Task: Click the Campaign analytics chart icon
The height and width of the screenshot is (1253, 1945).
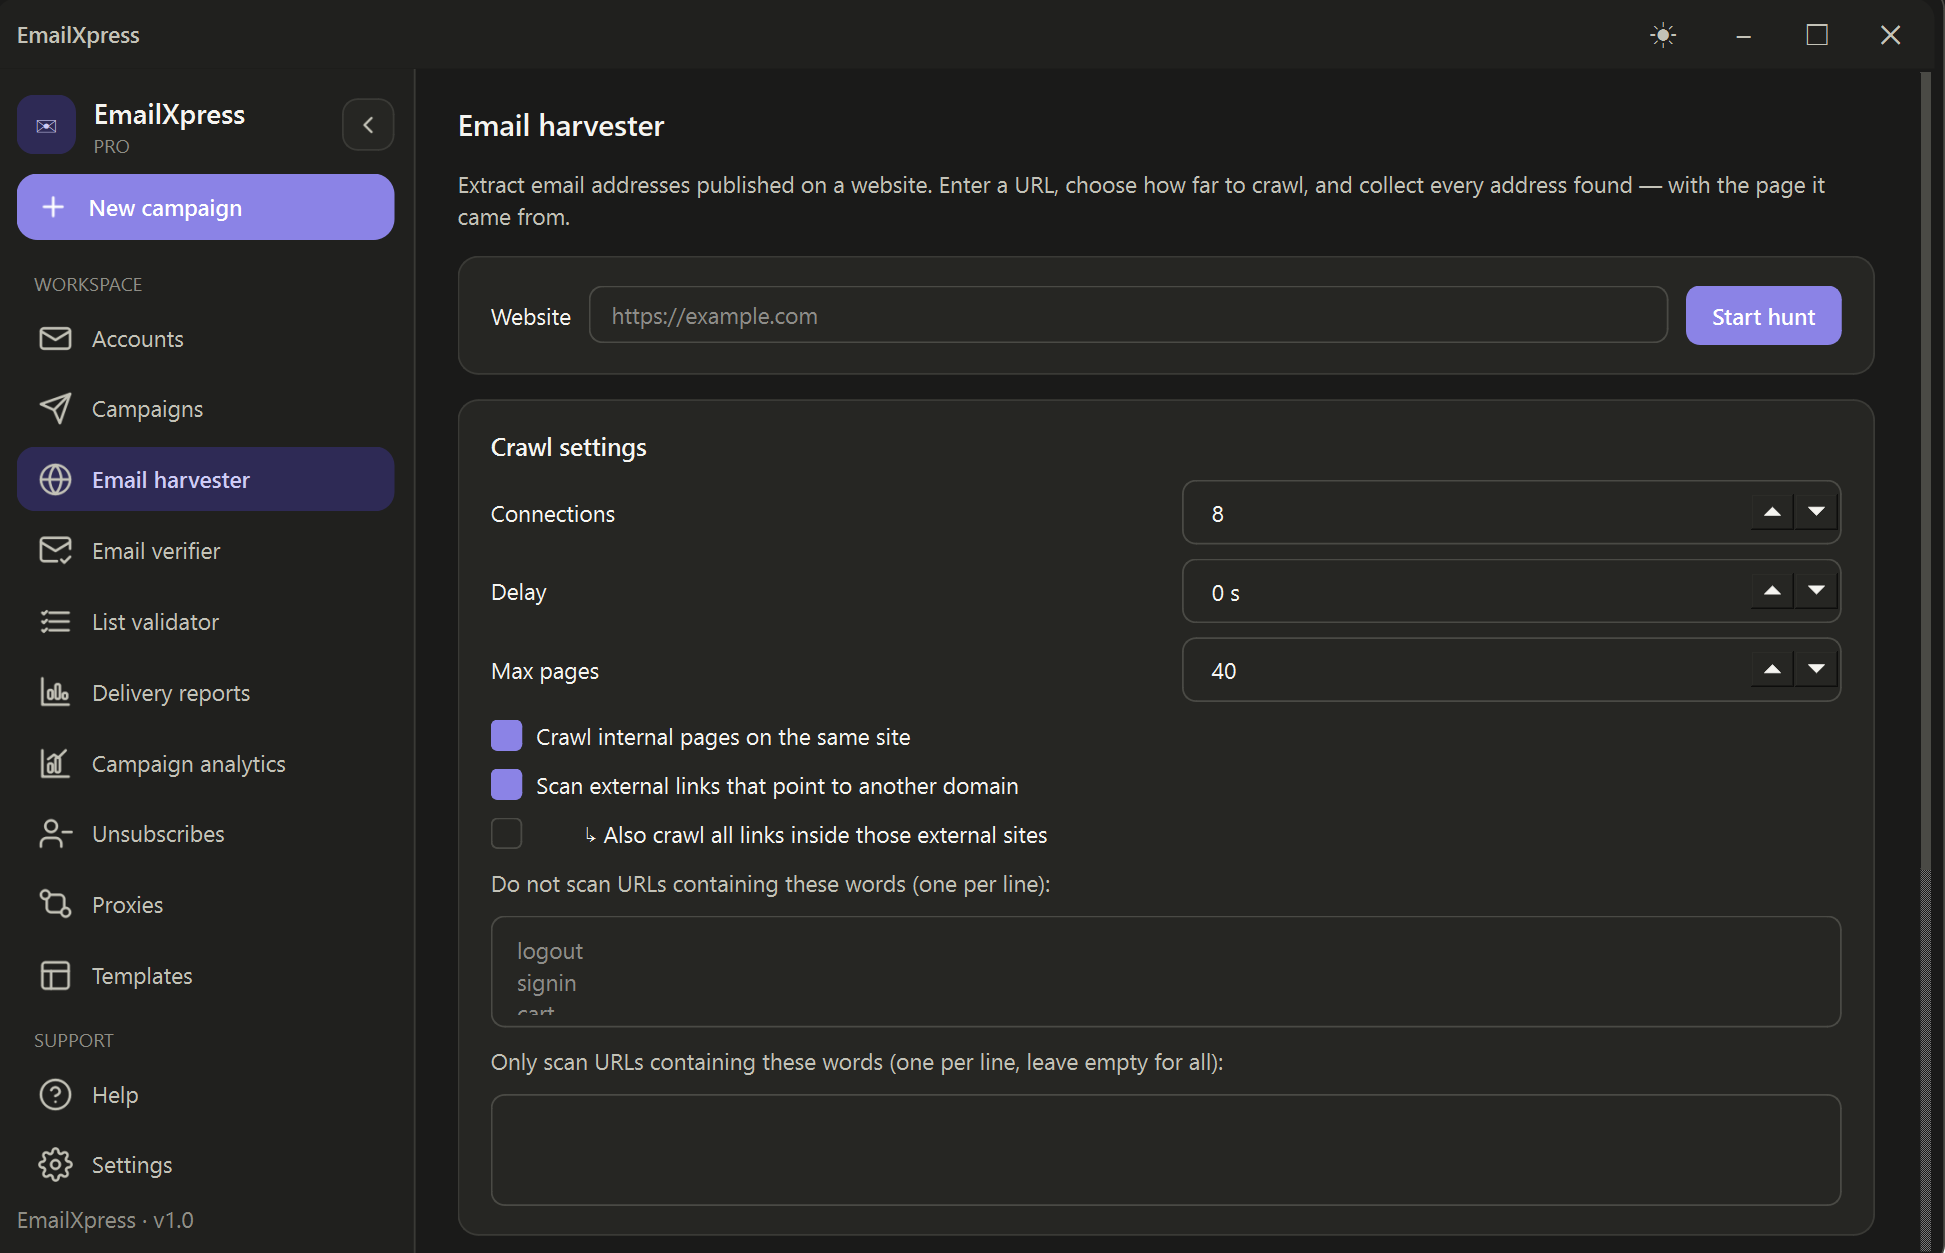Action: [55, 763]
